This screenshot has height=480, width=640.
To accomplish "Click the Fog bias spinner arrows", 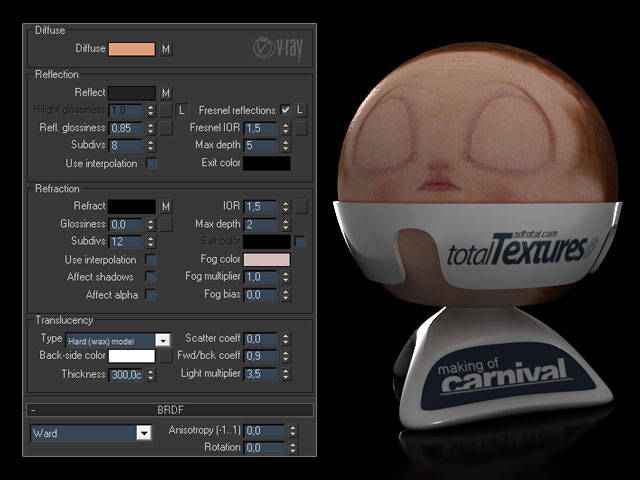I will (286, 295).
